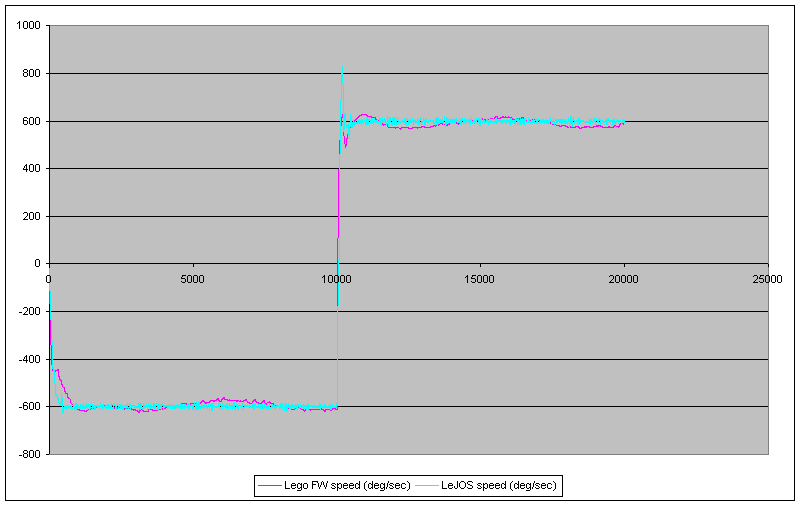Click the magenta legend line marker

click(x=270, y=486)
